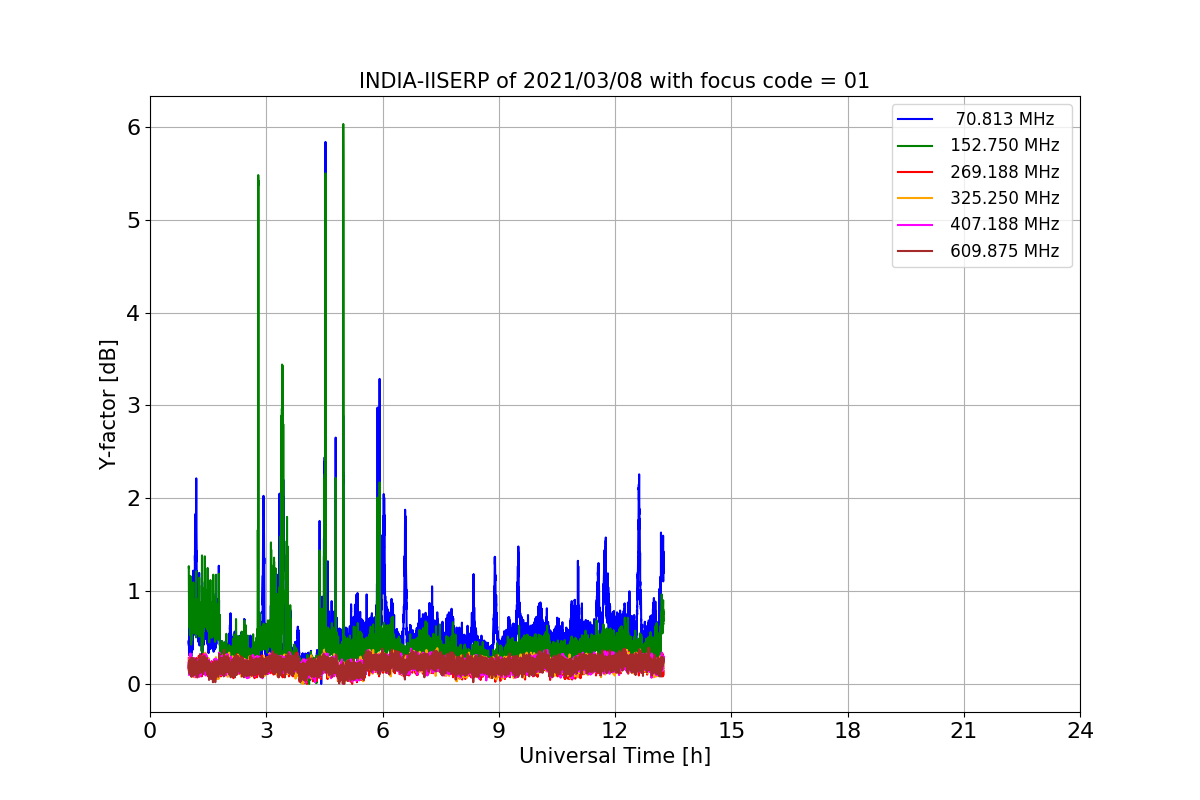Click the blue line swatch in legend
1200x800 pixels.
(916, 119)
